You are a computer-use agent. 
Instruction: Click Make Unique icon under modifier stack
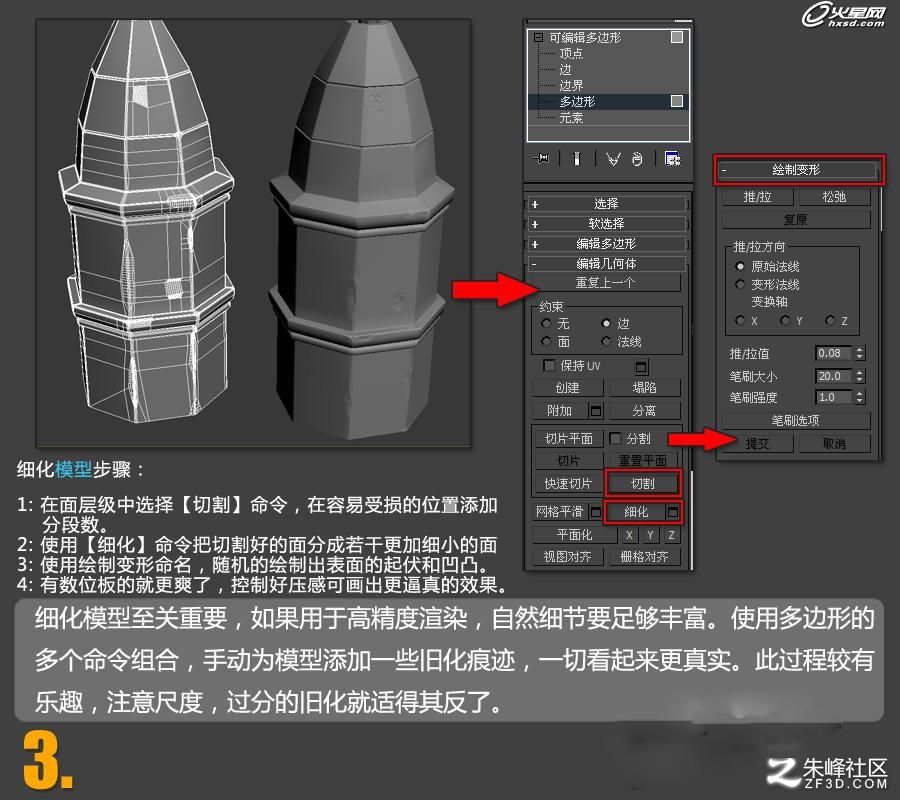[x=612, y=158]
